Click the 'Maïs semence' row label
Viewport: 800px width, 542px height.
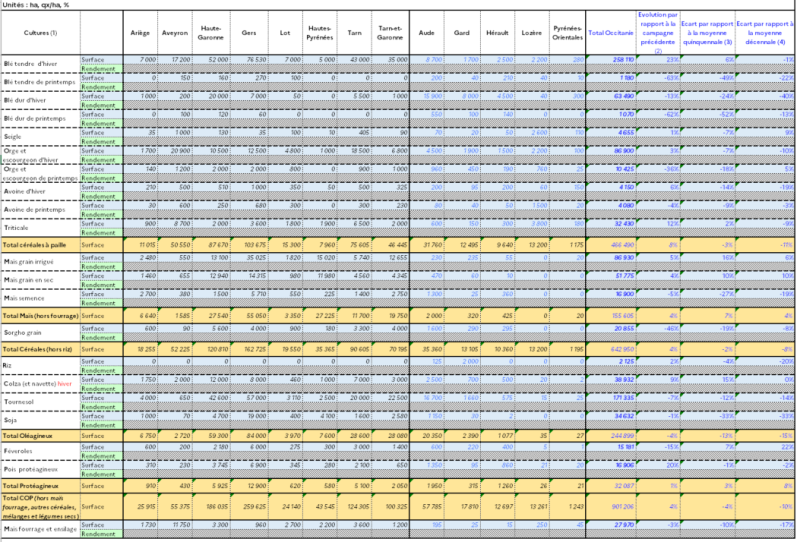click(24, 298)
